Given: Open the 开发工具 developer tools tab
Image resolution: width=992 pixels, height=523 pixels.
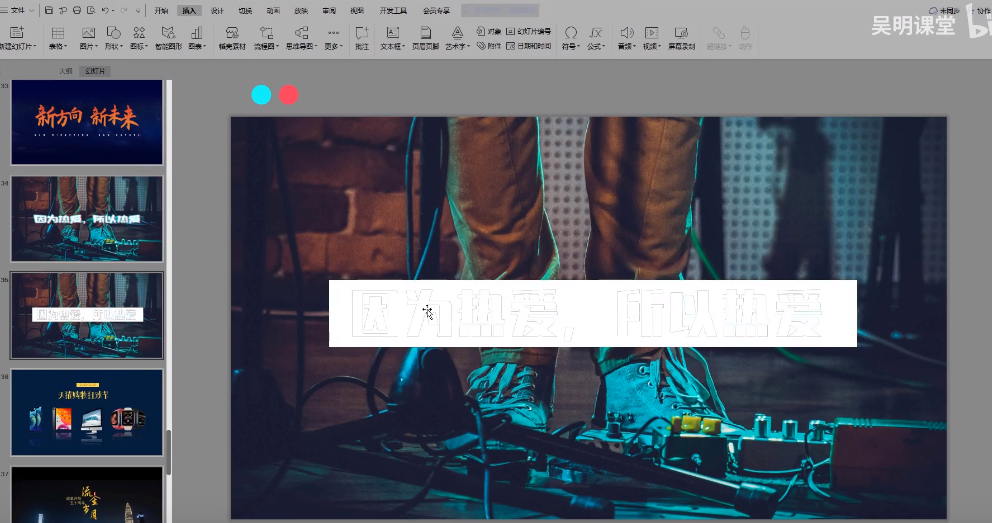Looking at the screenshot, I should click(393, 11).
